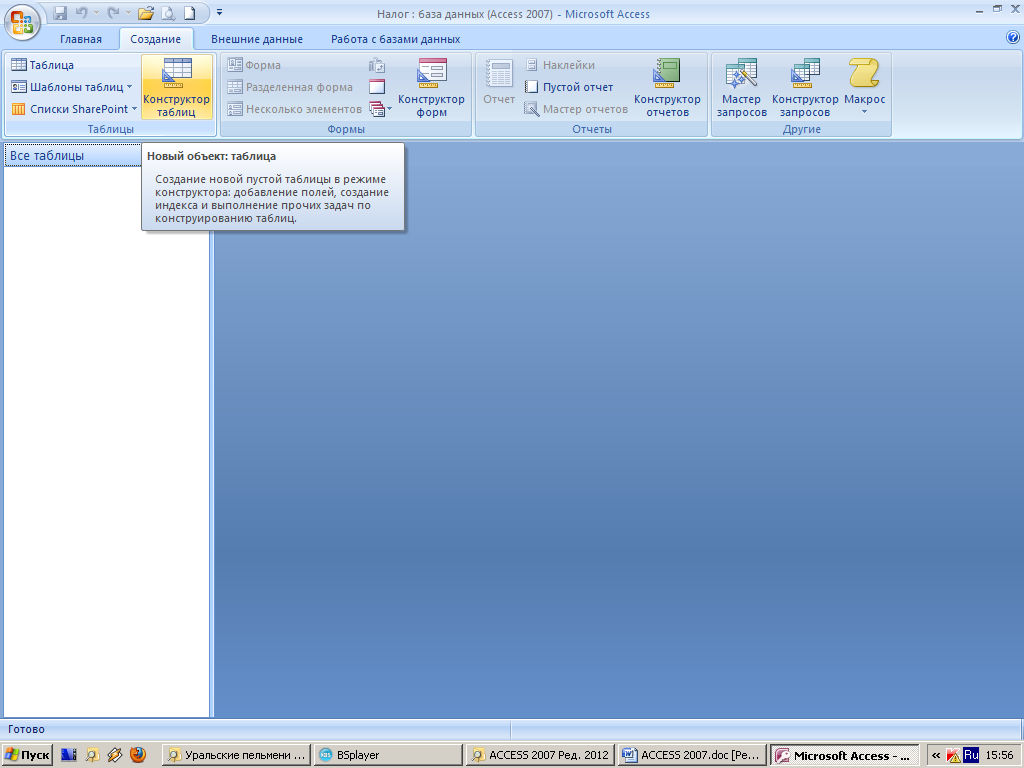Open the Undo history dropdown arrow
The height and width of the screenshot is (768, 1024).
(97, 12)
